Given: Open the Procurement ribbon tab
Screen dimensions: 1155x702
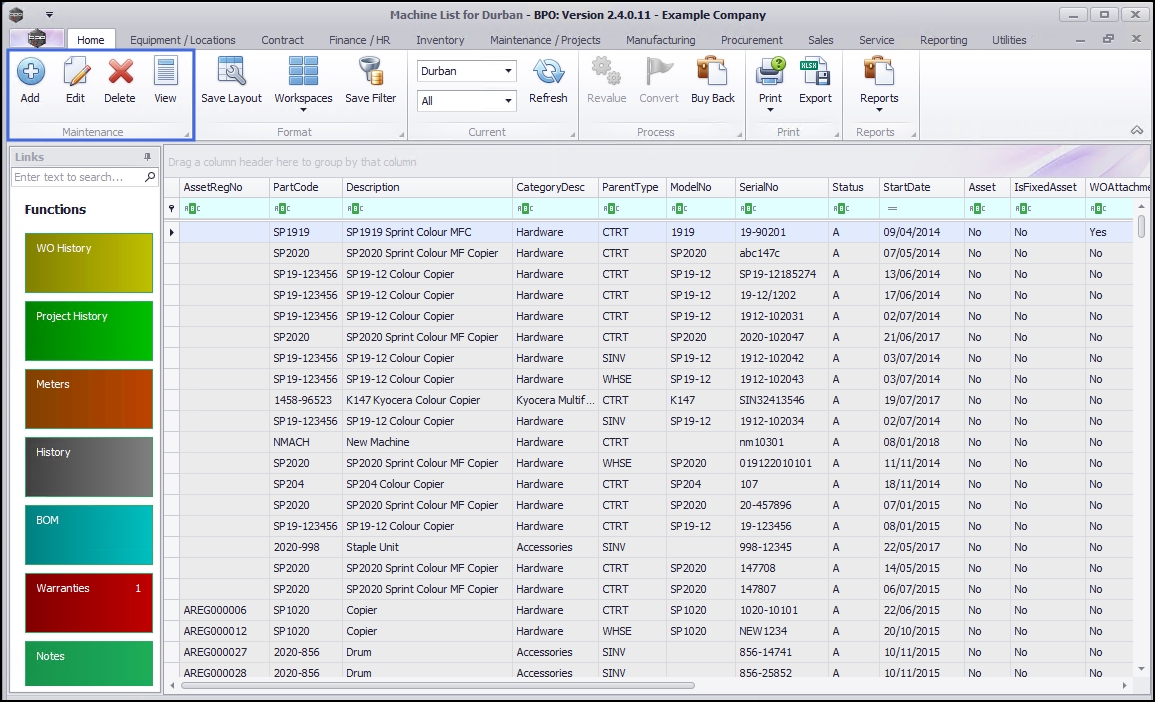Looking at the screenshot, I should click(x=751, y=40).
